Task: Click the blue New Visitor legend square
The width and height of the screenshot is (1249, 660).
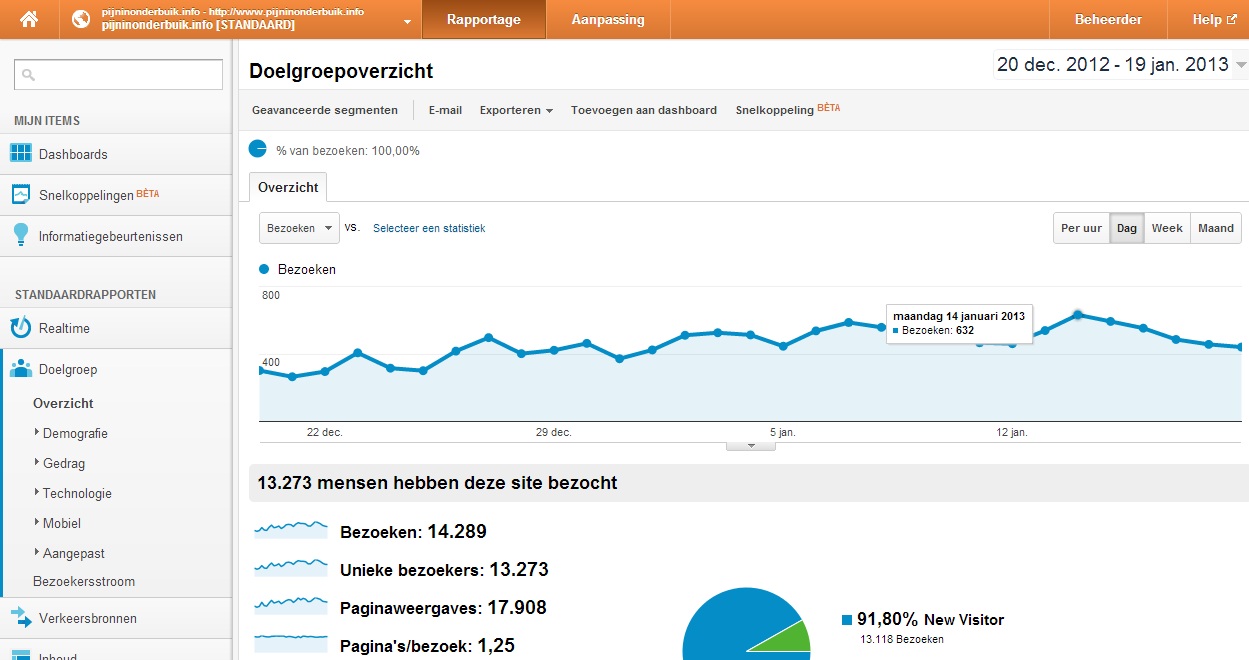Action: (x=847, y=620)
